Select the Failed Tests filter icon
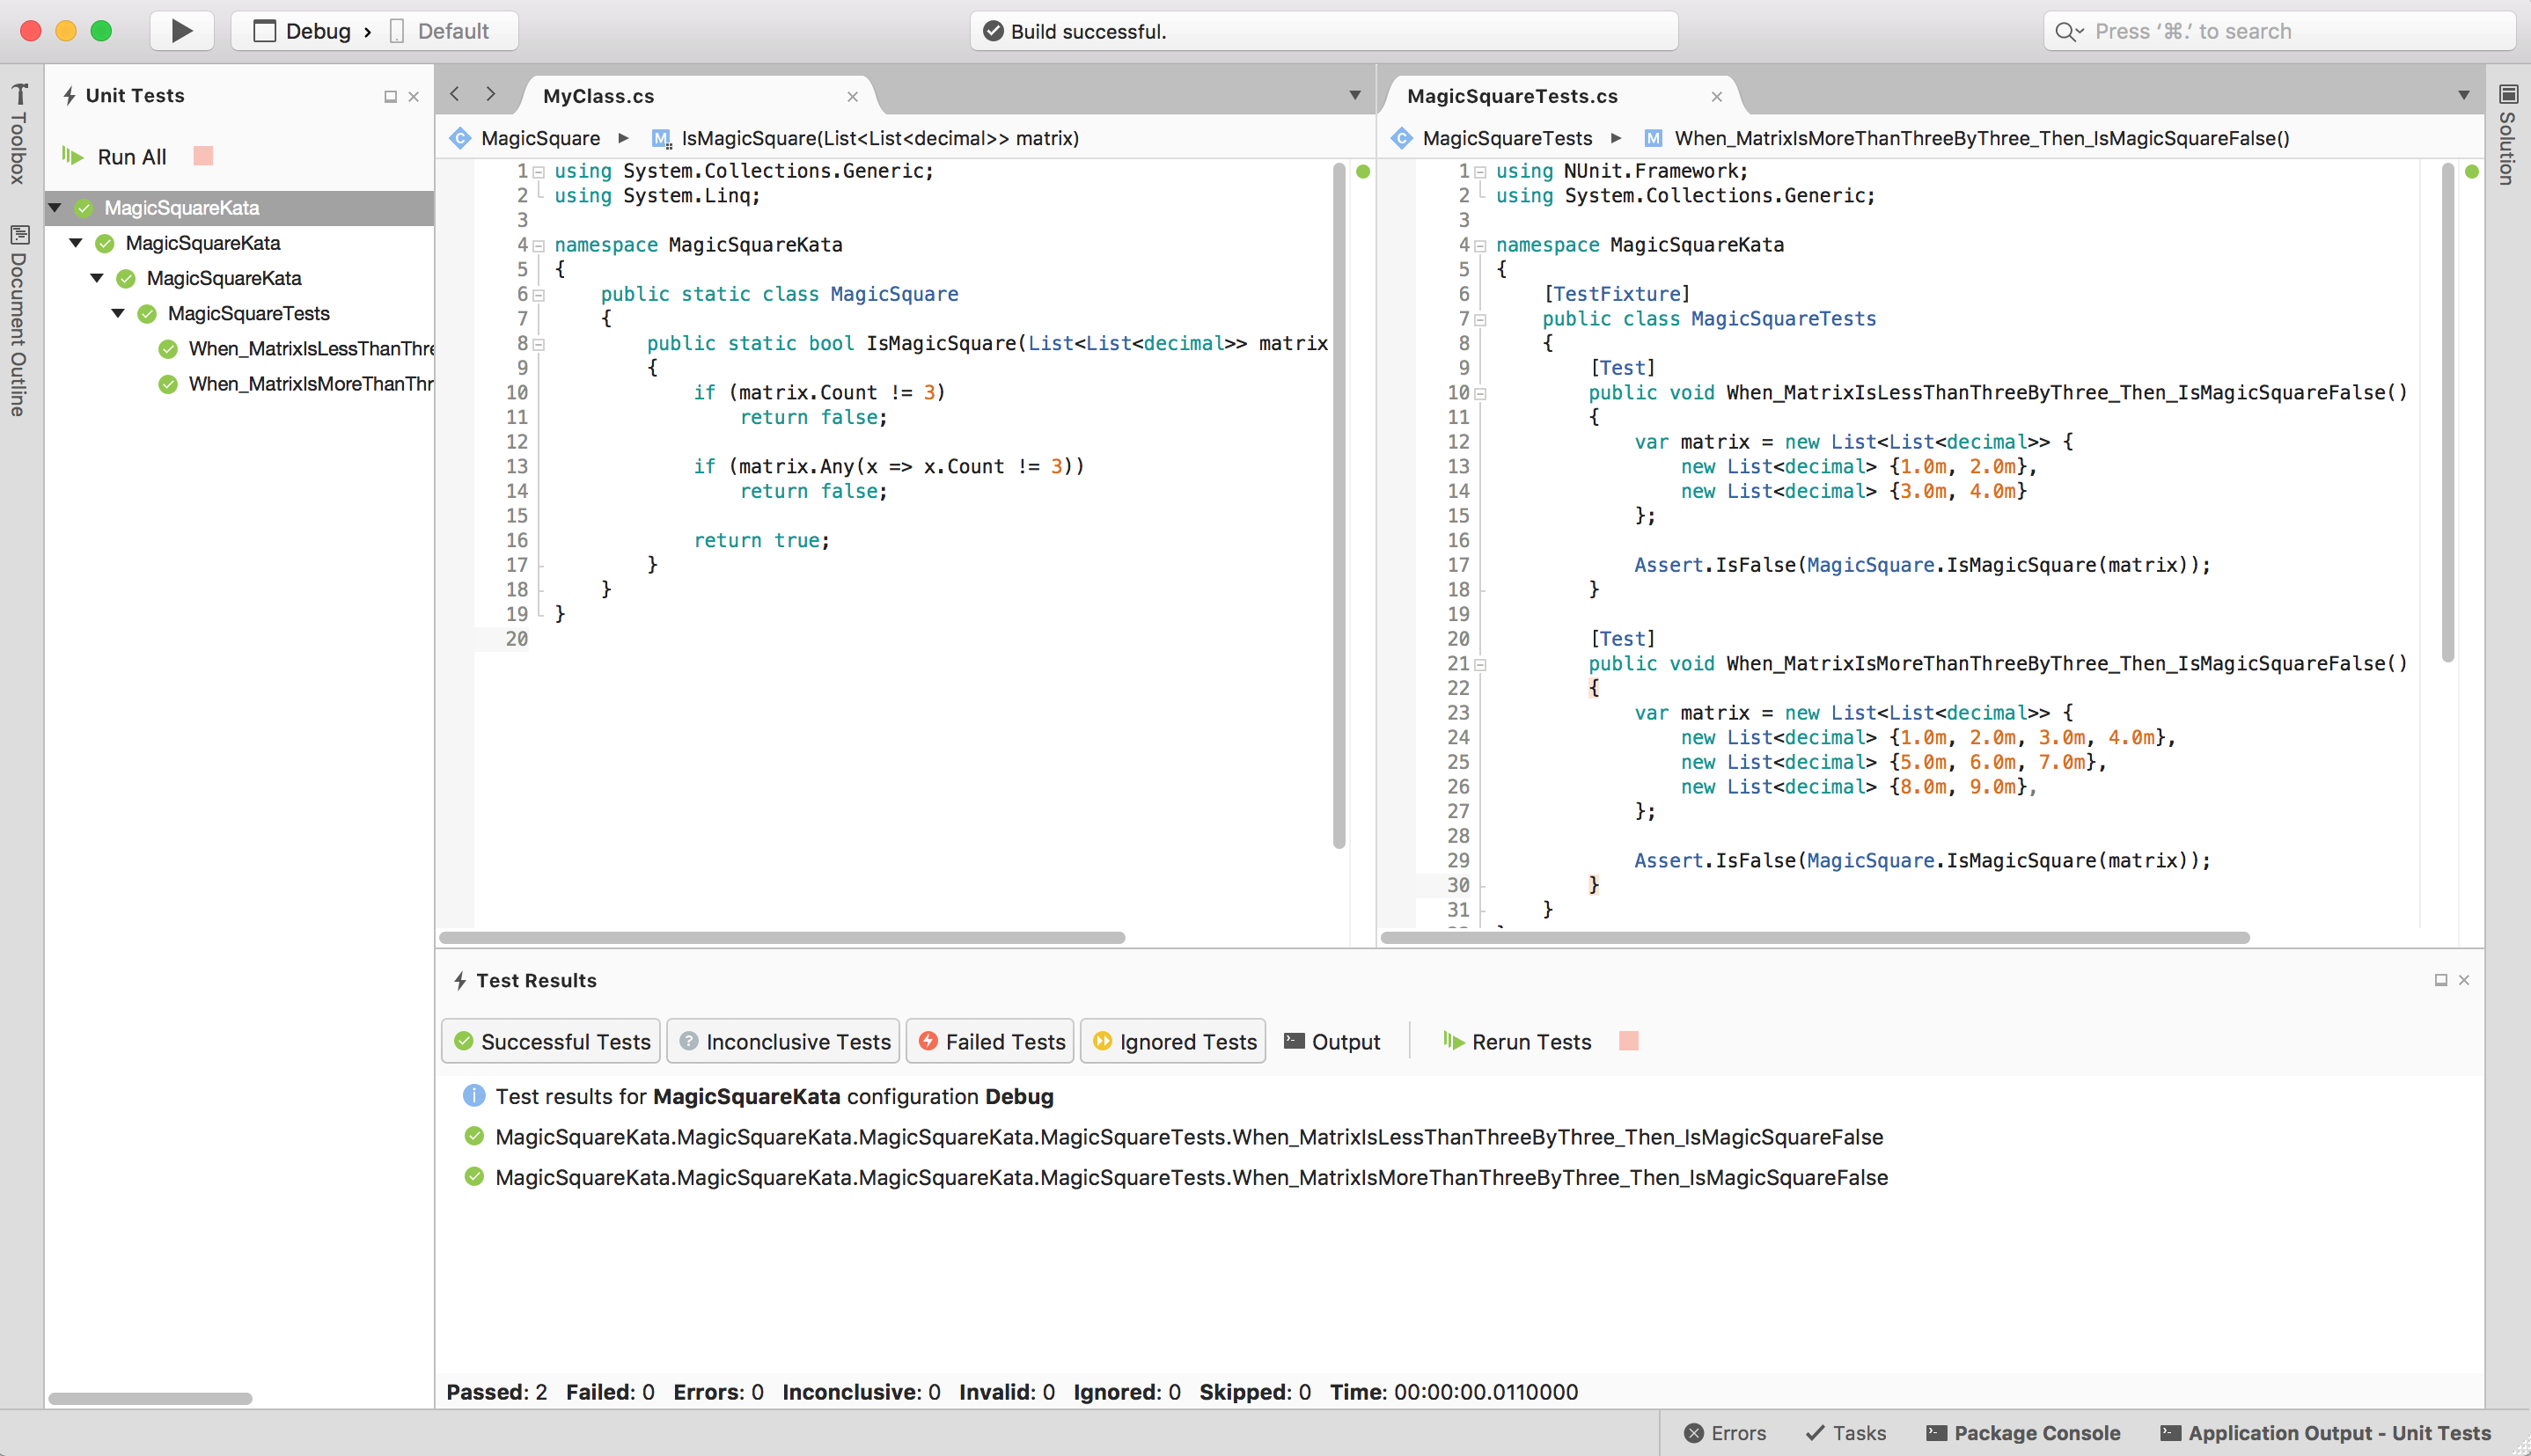 (927, 1041)
